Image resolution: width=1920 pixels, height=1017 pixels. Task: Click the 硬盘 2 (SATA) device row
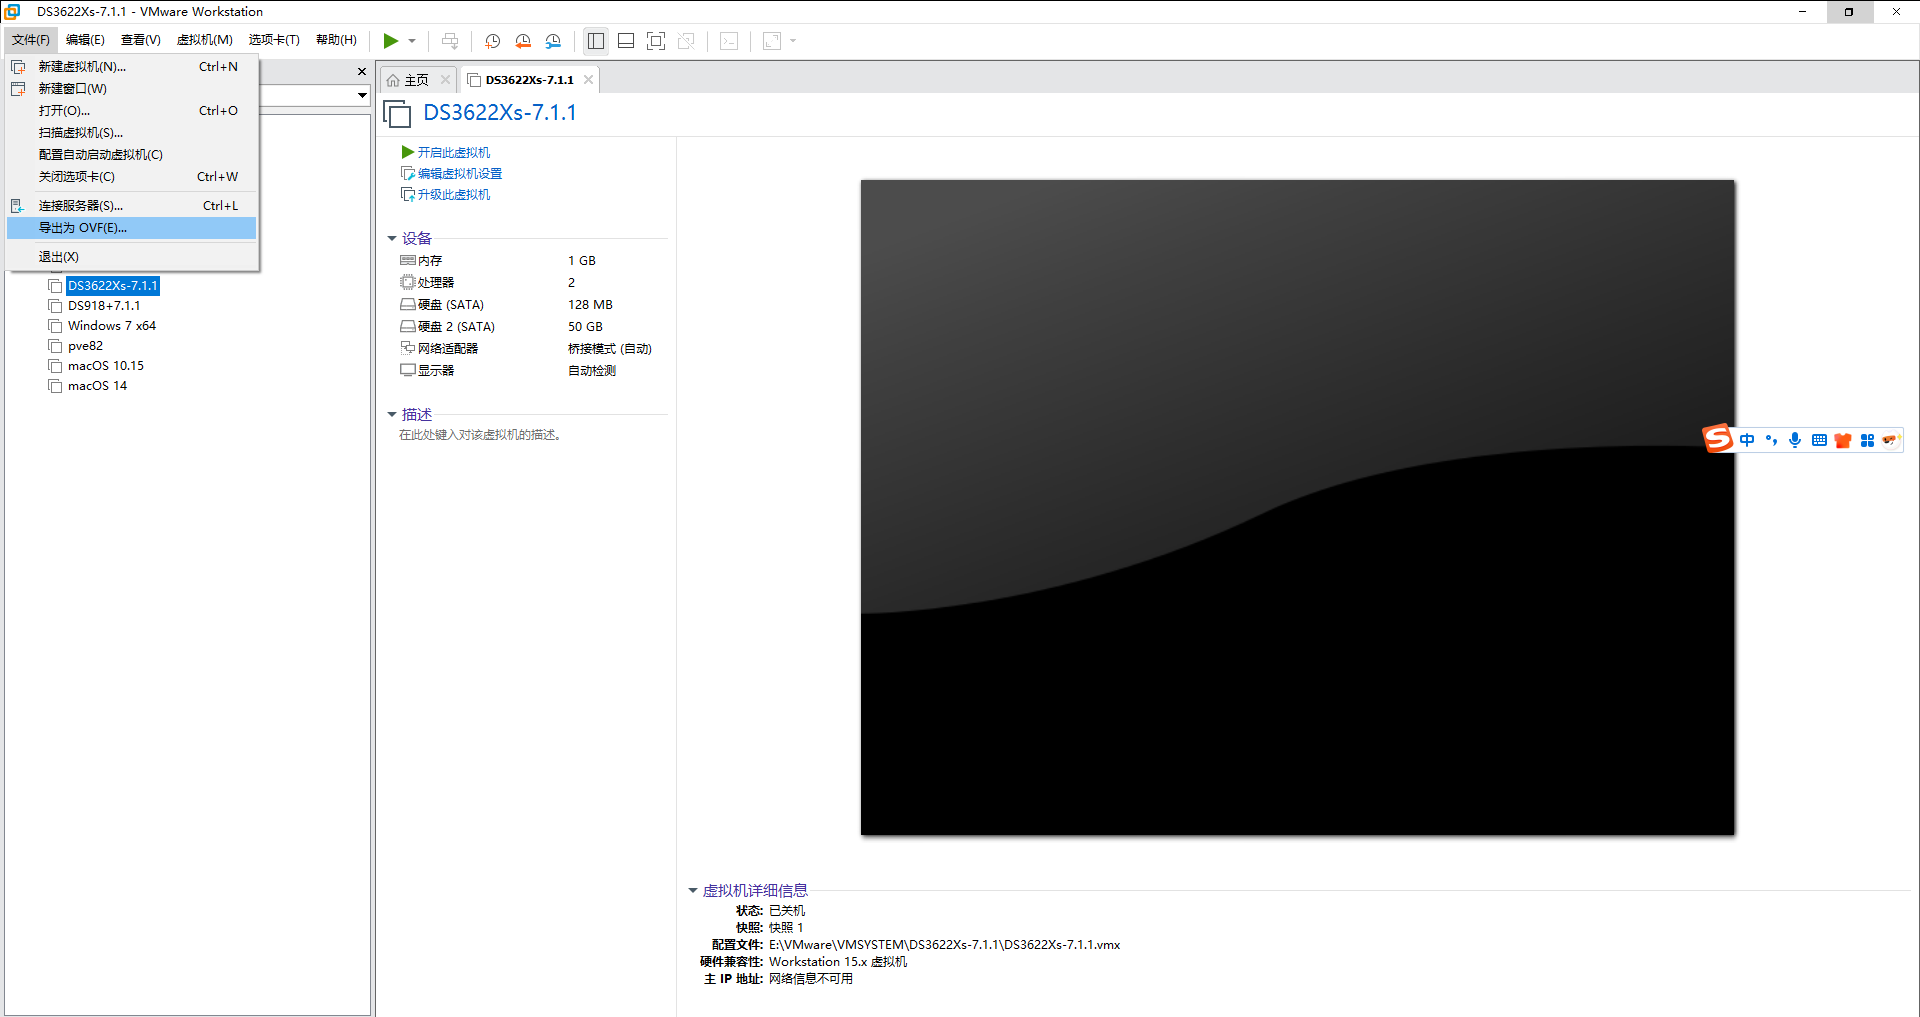pos(533,327)
